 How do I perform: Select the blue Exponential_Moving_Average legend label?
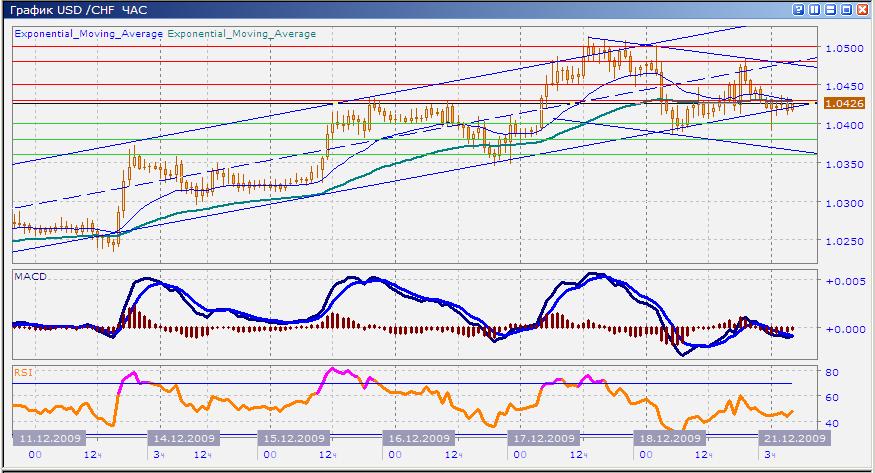click(x=88, y=33)
